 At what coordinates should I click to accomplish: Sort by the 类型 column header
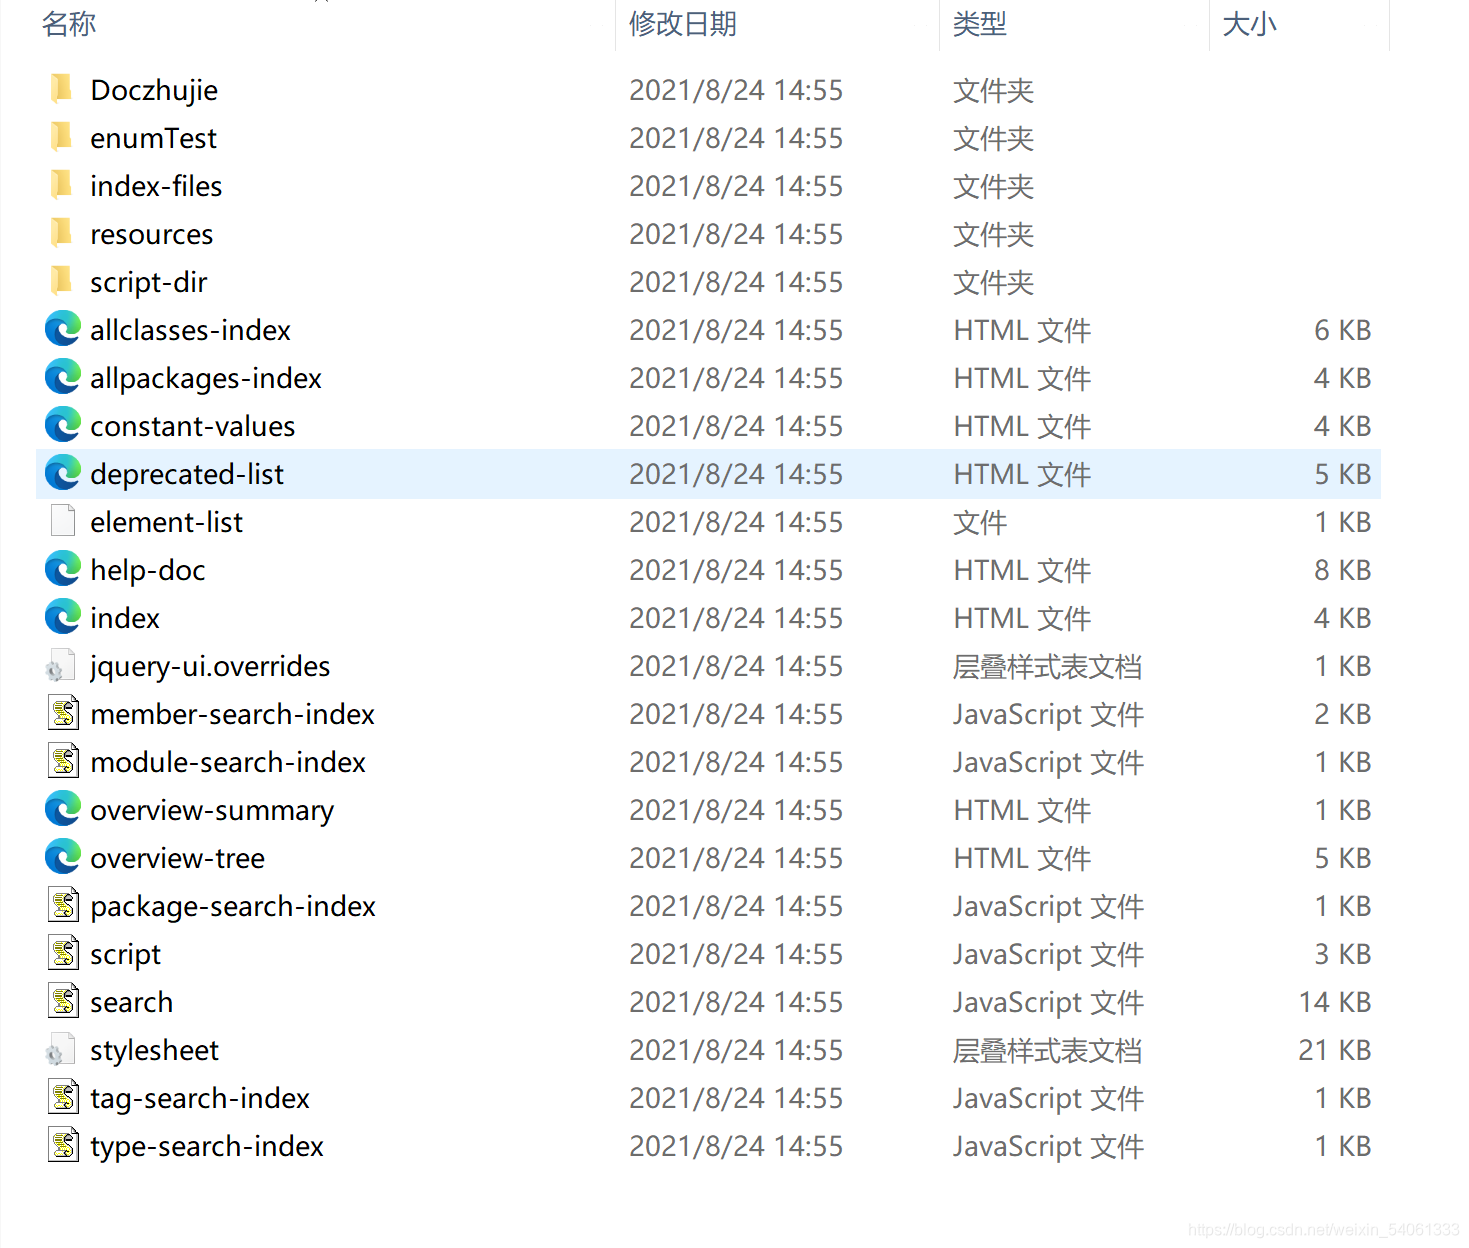coord(980,24)
